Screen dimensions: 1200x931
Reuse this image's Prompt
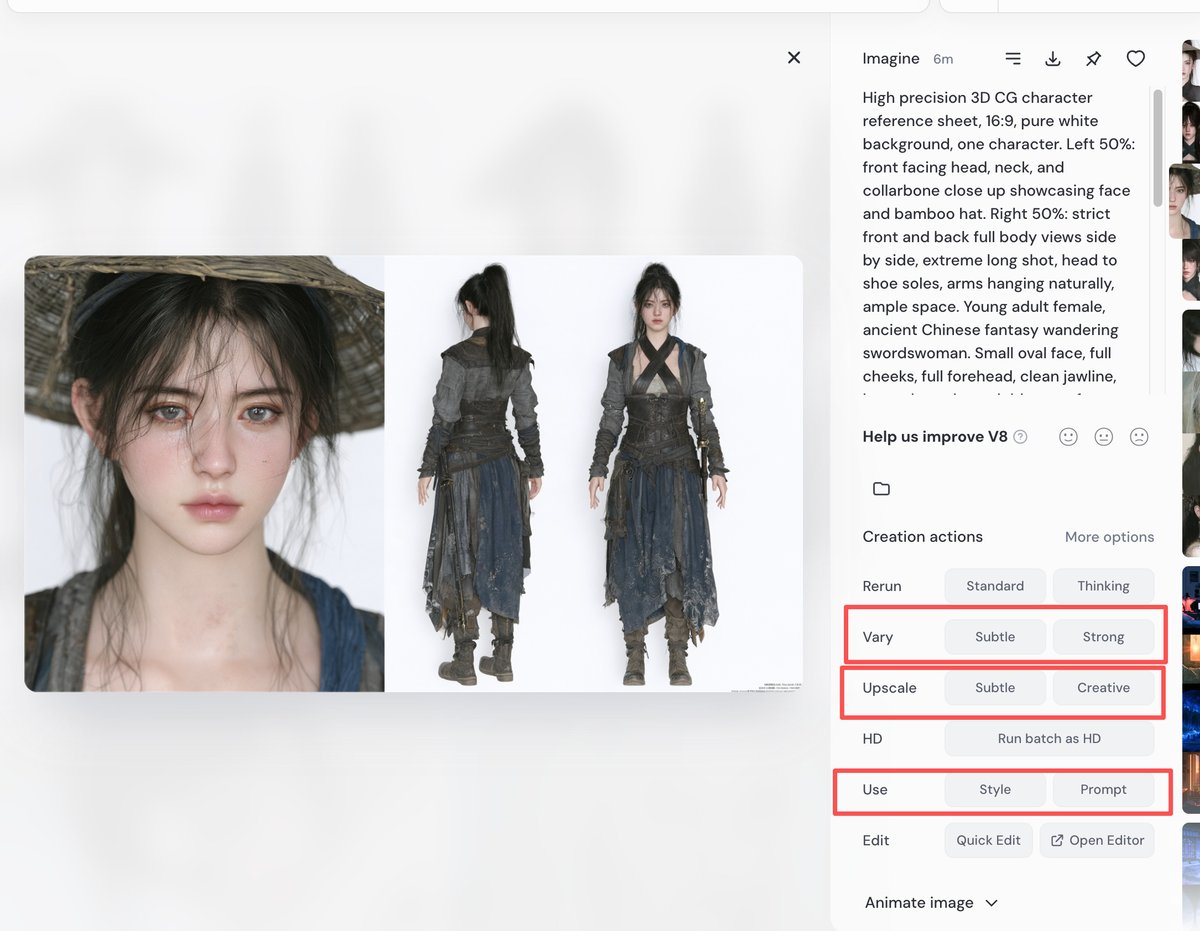[x=1103, y=790]
